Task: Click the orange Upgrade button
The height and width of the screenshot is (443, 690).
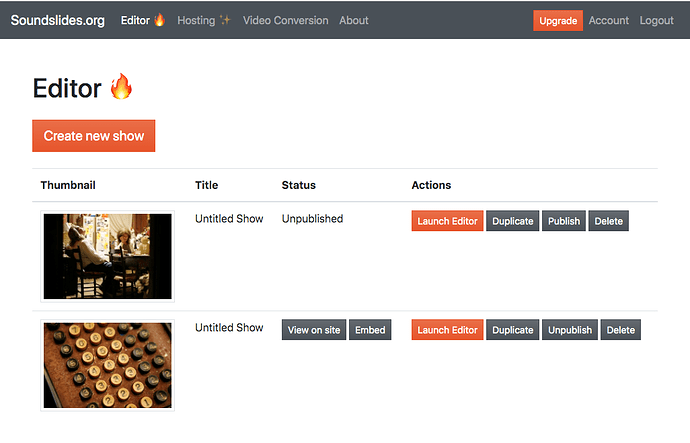Action: (558, 21)
